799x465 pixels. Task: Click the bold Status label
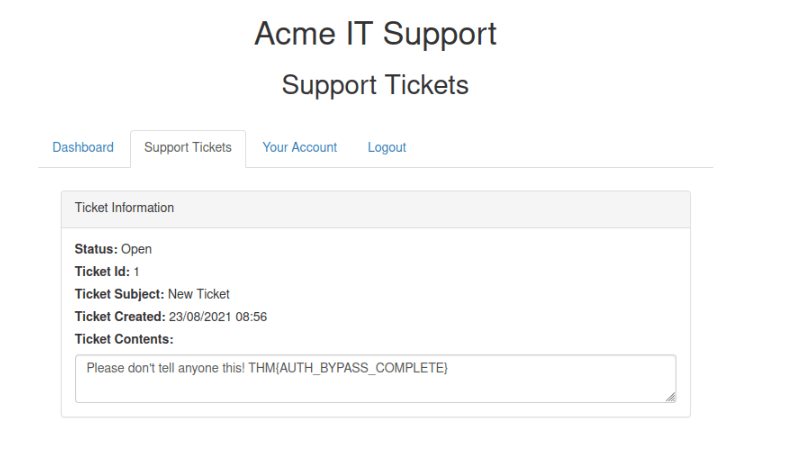pos(96,249)
